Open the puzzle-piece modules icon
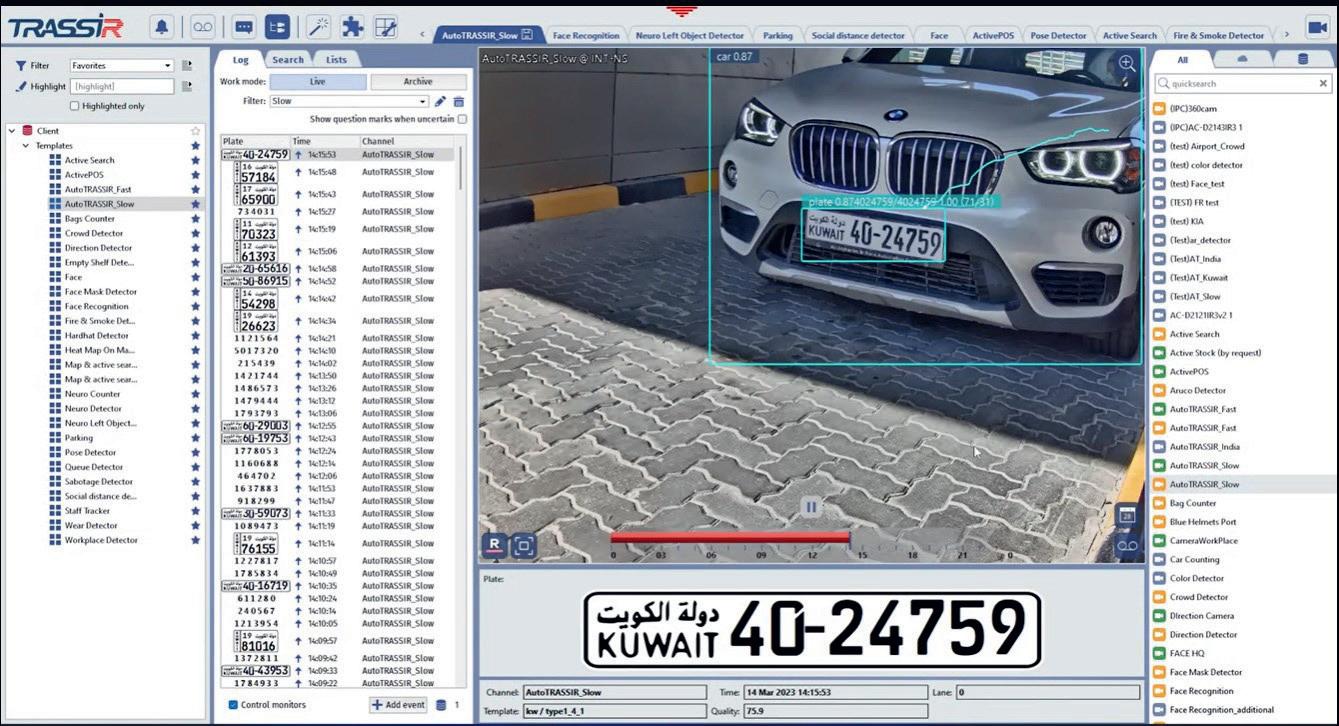Image resolution: width=1339 pixels, height=726 pixels. [352, 27]
